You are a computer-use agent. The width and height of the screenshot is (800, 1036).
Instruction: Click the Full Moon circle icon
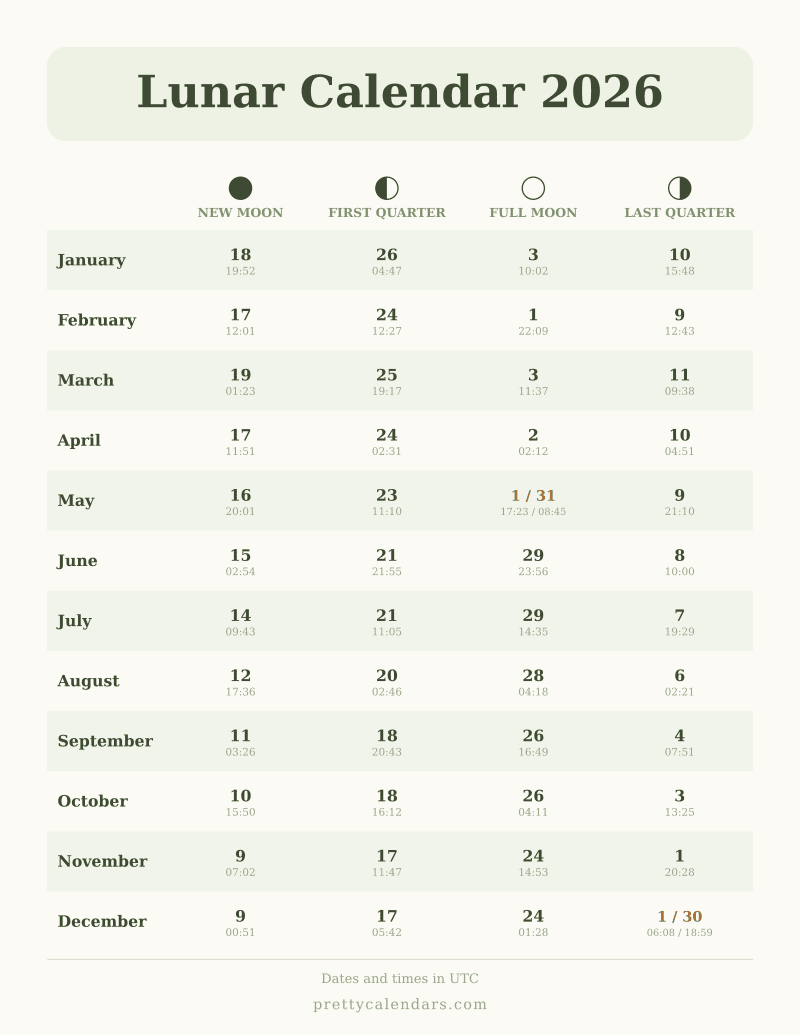(533, 188)
